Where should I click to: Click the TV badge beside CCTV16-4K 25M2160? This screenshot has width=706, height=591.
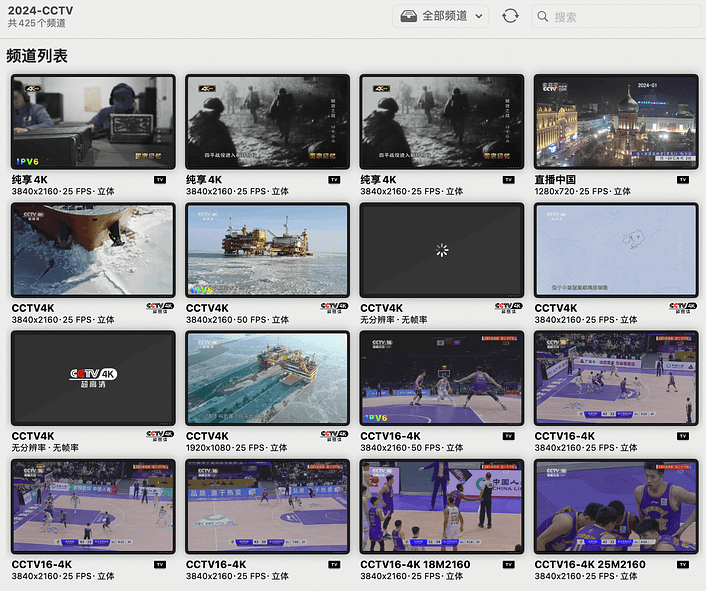[683, 564]
